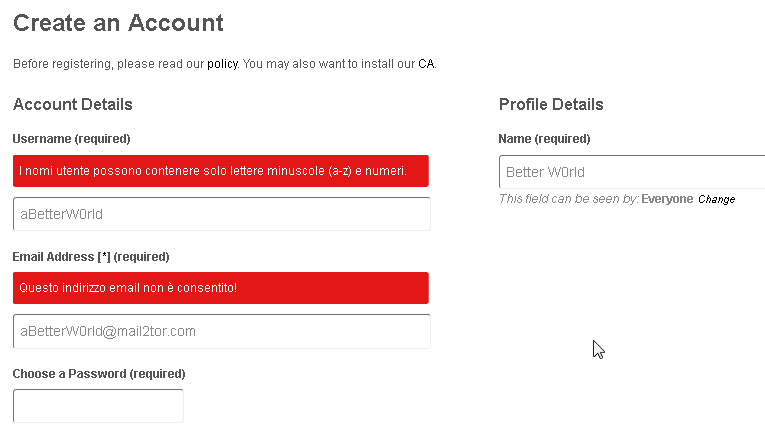Screen dimensions: 765x440
Task: Click the "Profile Details" heading
Action: [x=551, y=104]
